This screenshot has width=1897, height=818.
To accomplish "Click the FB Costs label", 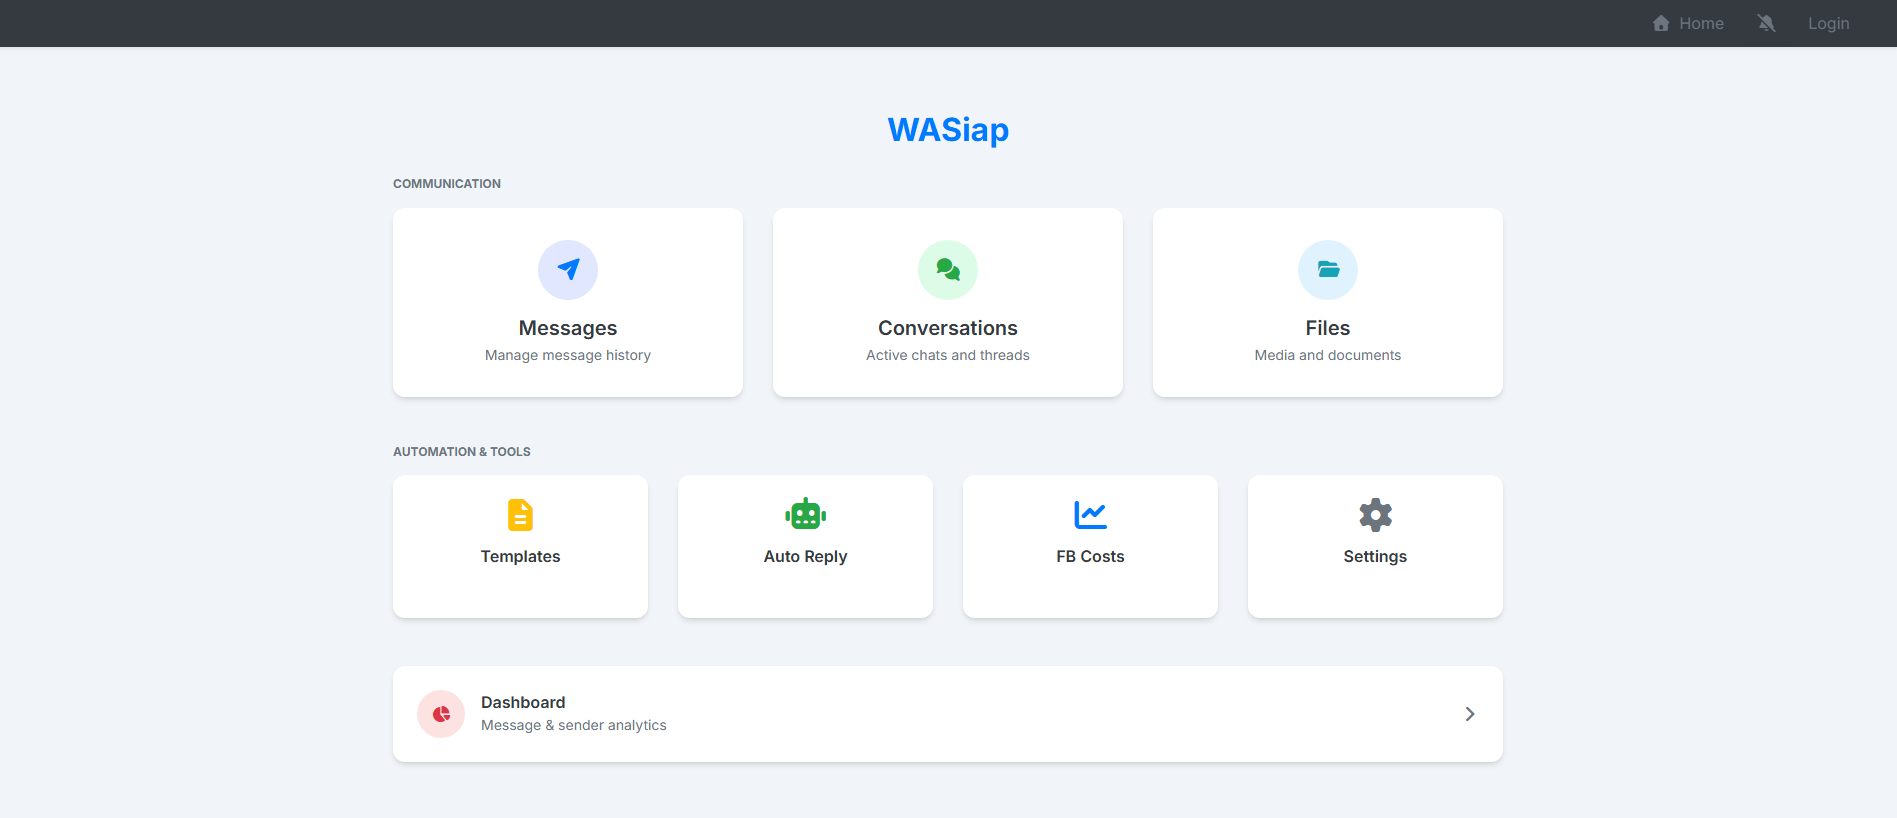I will click(x=1090, y=556).
